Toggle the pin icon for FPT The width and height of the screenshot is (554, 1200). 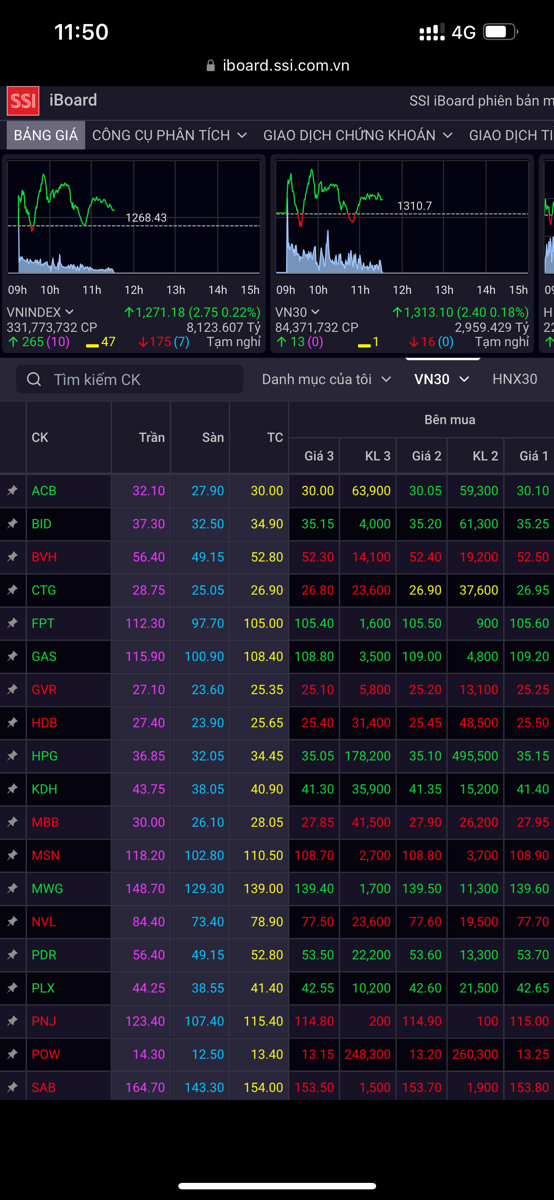coord(13,623)
